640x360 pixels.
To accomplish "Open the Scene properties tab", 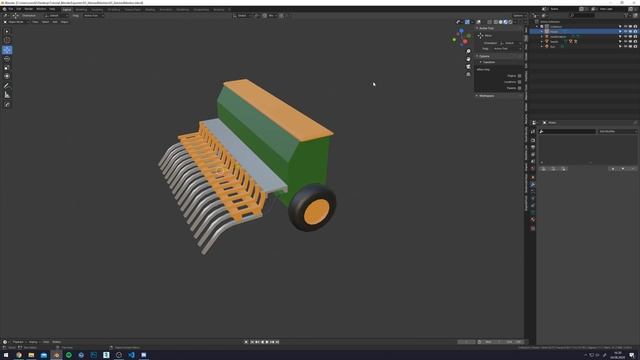I will (533, 162).
